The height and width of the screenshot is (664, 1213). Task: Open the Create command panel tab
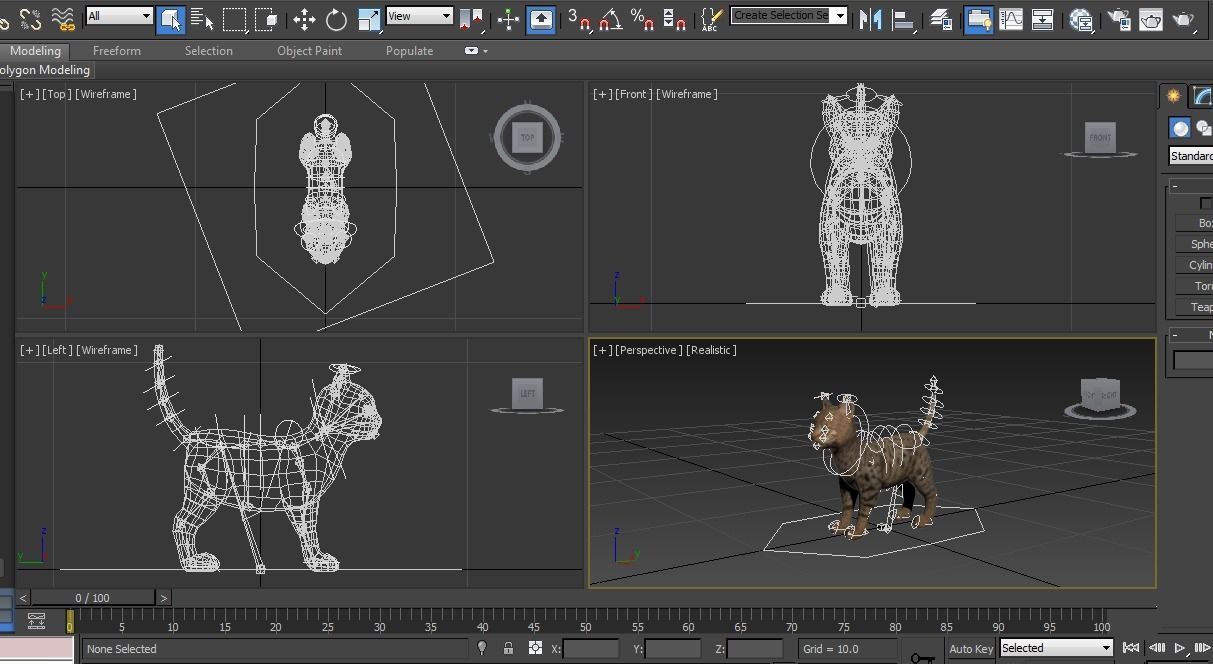(1173, 97)
